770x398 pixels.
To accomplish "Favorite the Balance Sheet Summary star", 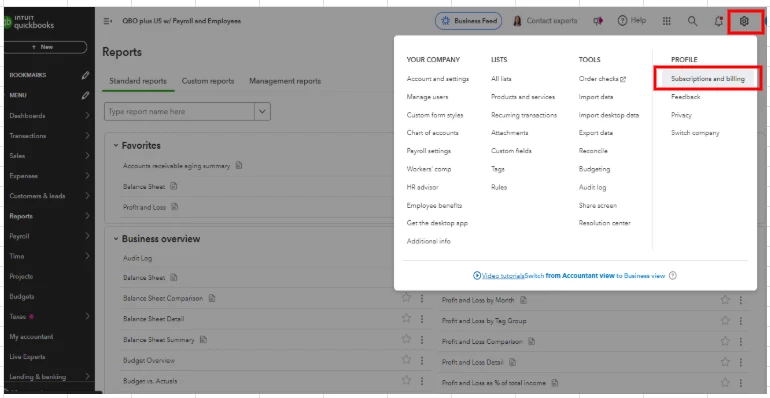I will (x=406, y=339).
